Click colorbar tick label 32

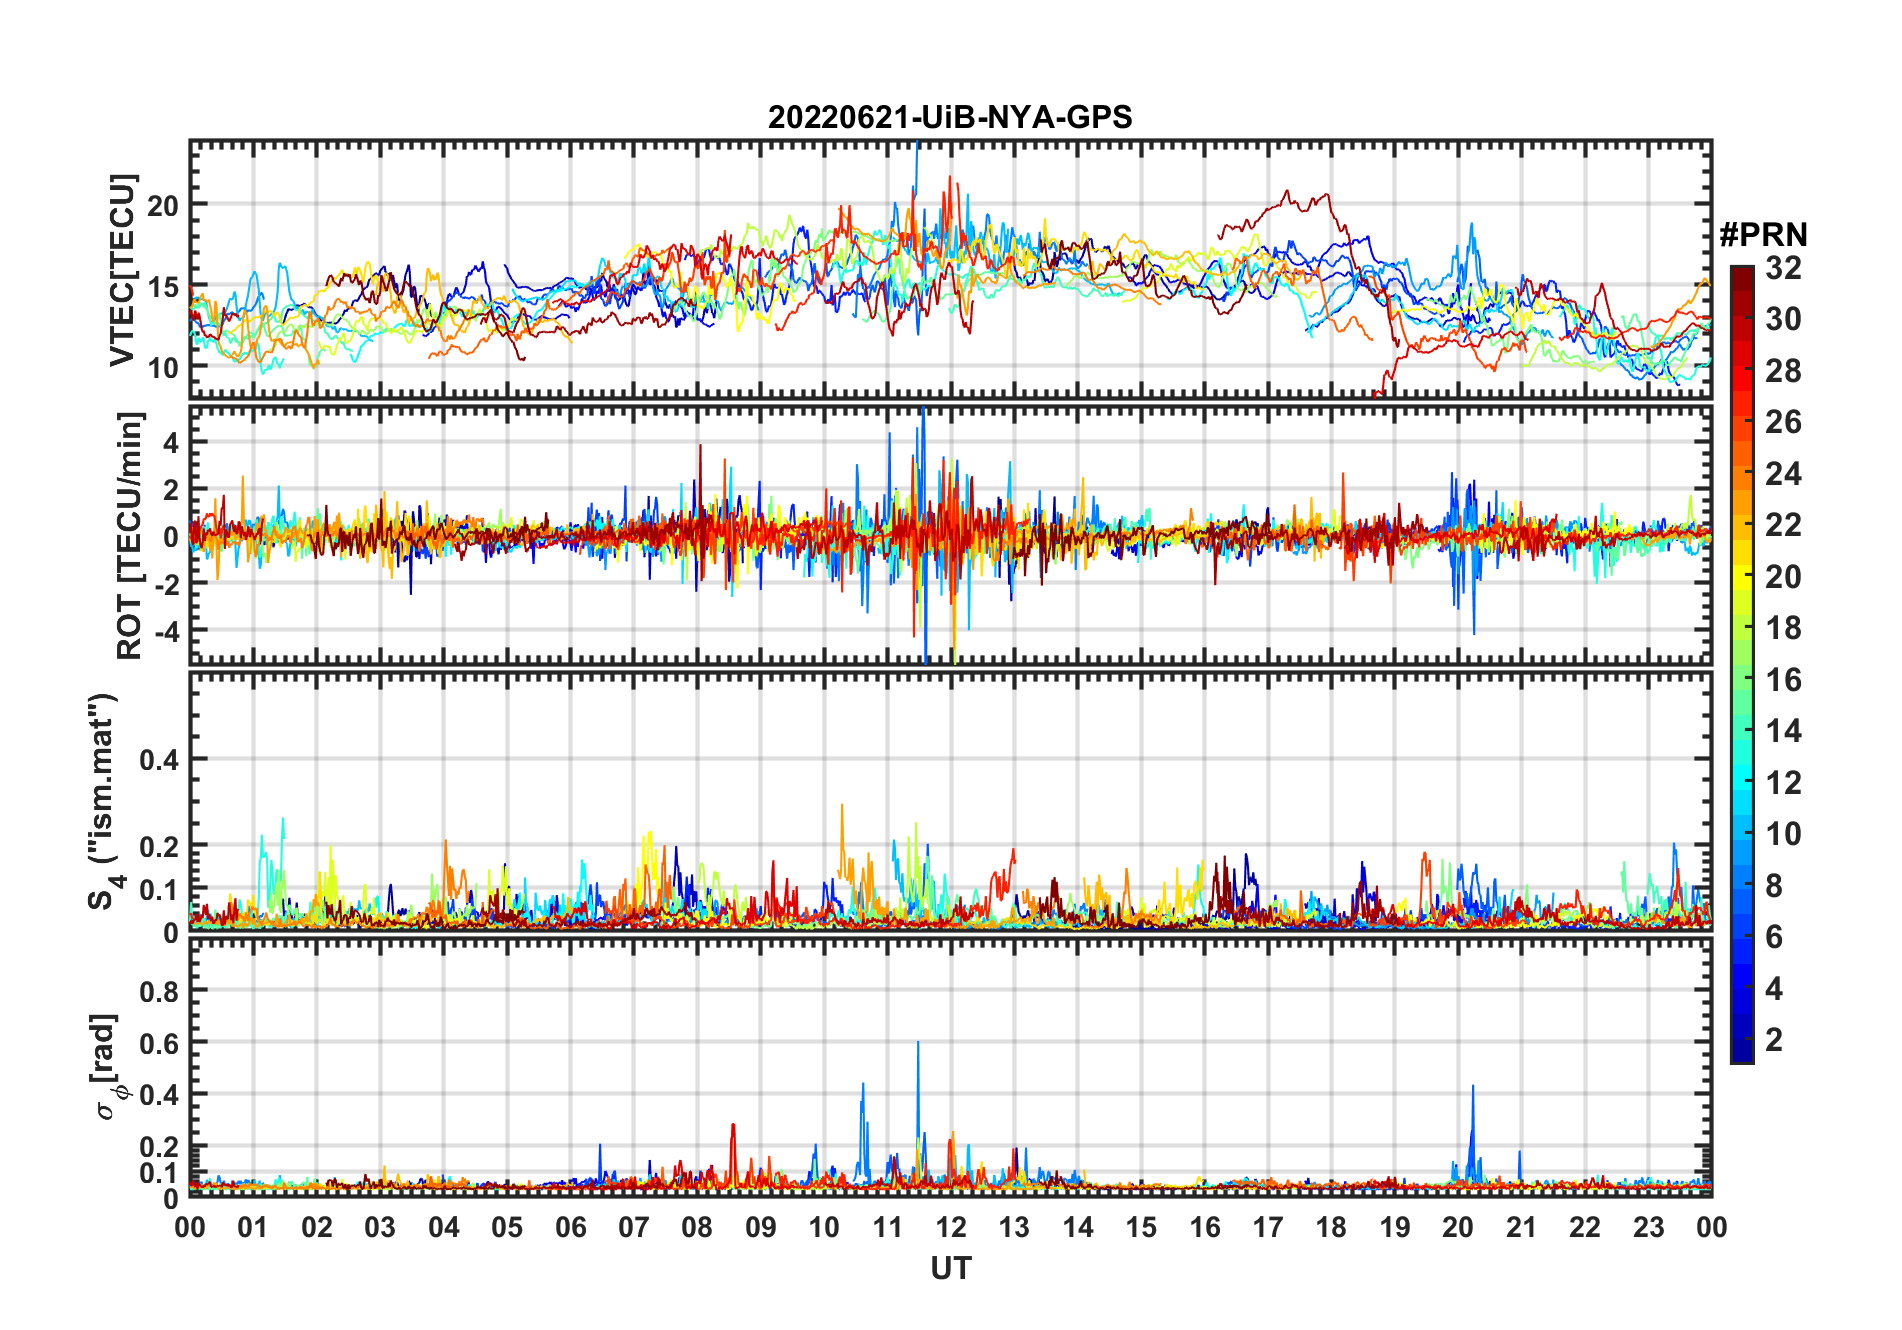[1783, 268]
